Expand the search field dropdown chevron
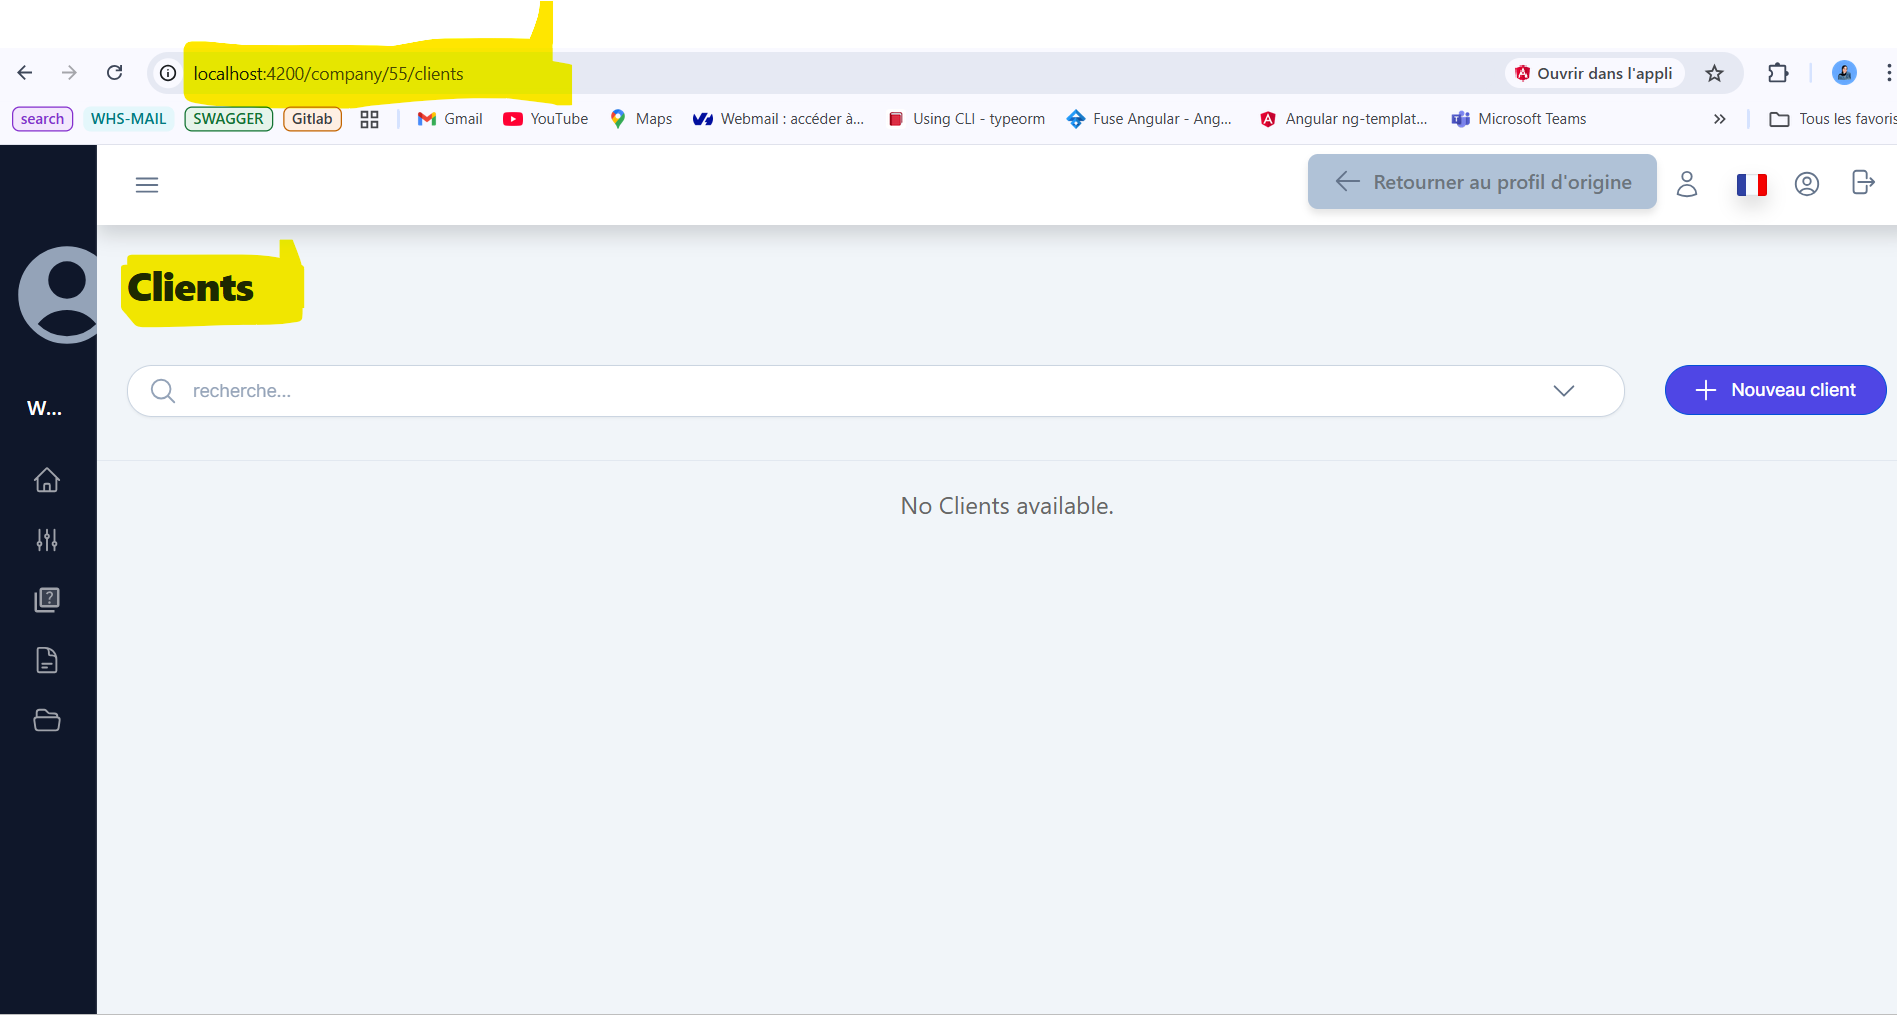The height and width of the screenshot is (1015, 1897). [x=1564, y=391]
